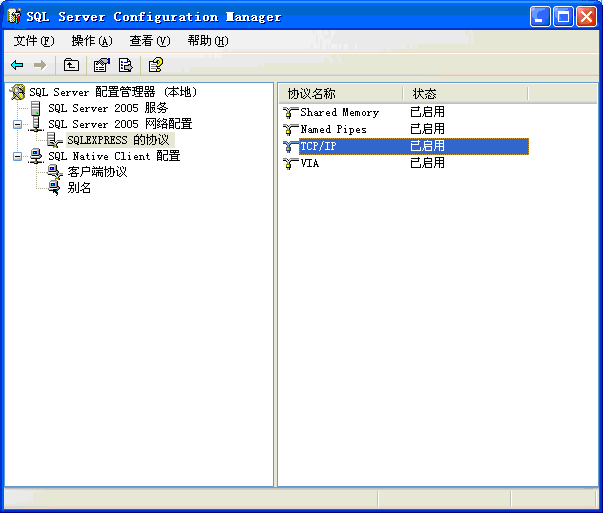Select the VIA protocol name

click(310, 163)
